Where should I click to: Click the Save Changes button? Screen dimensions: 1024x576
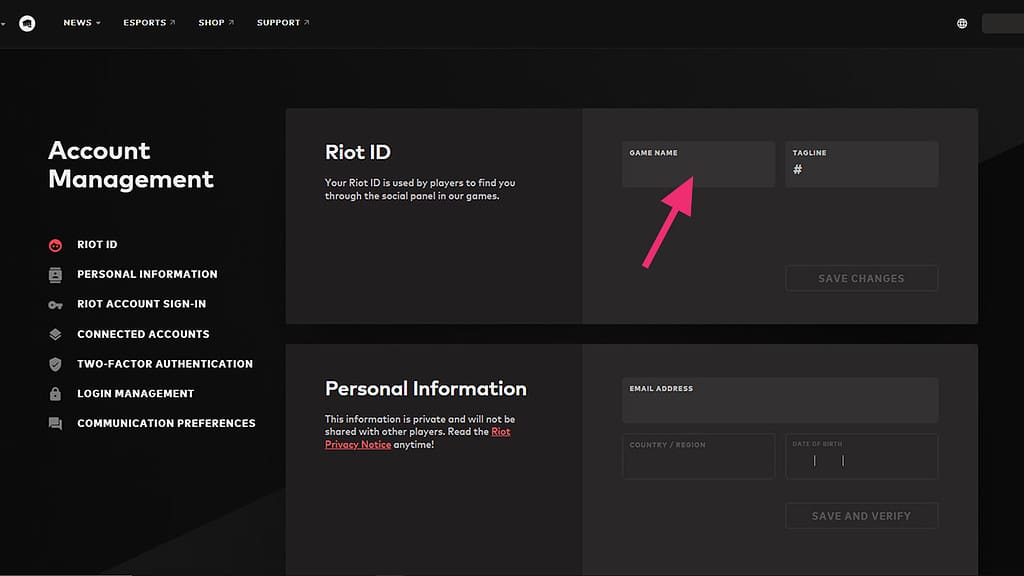[861, 278]
